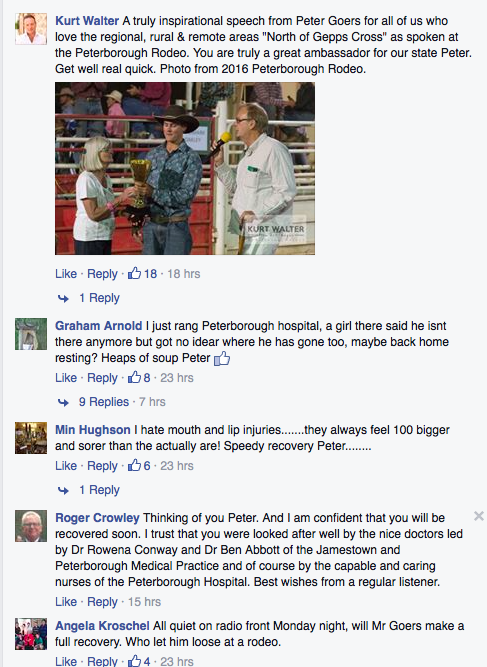Reply to Roger Crowley's comment

coord(102,602)
